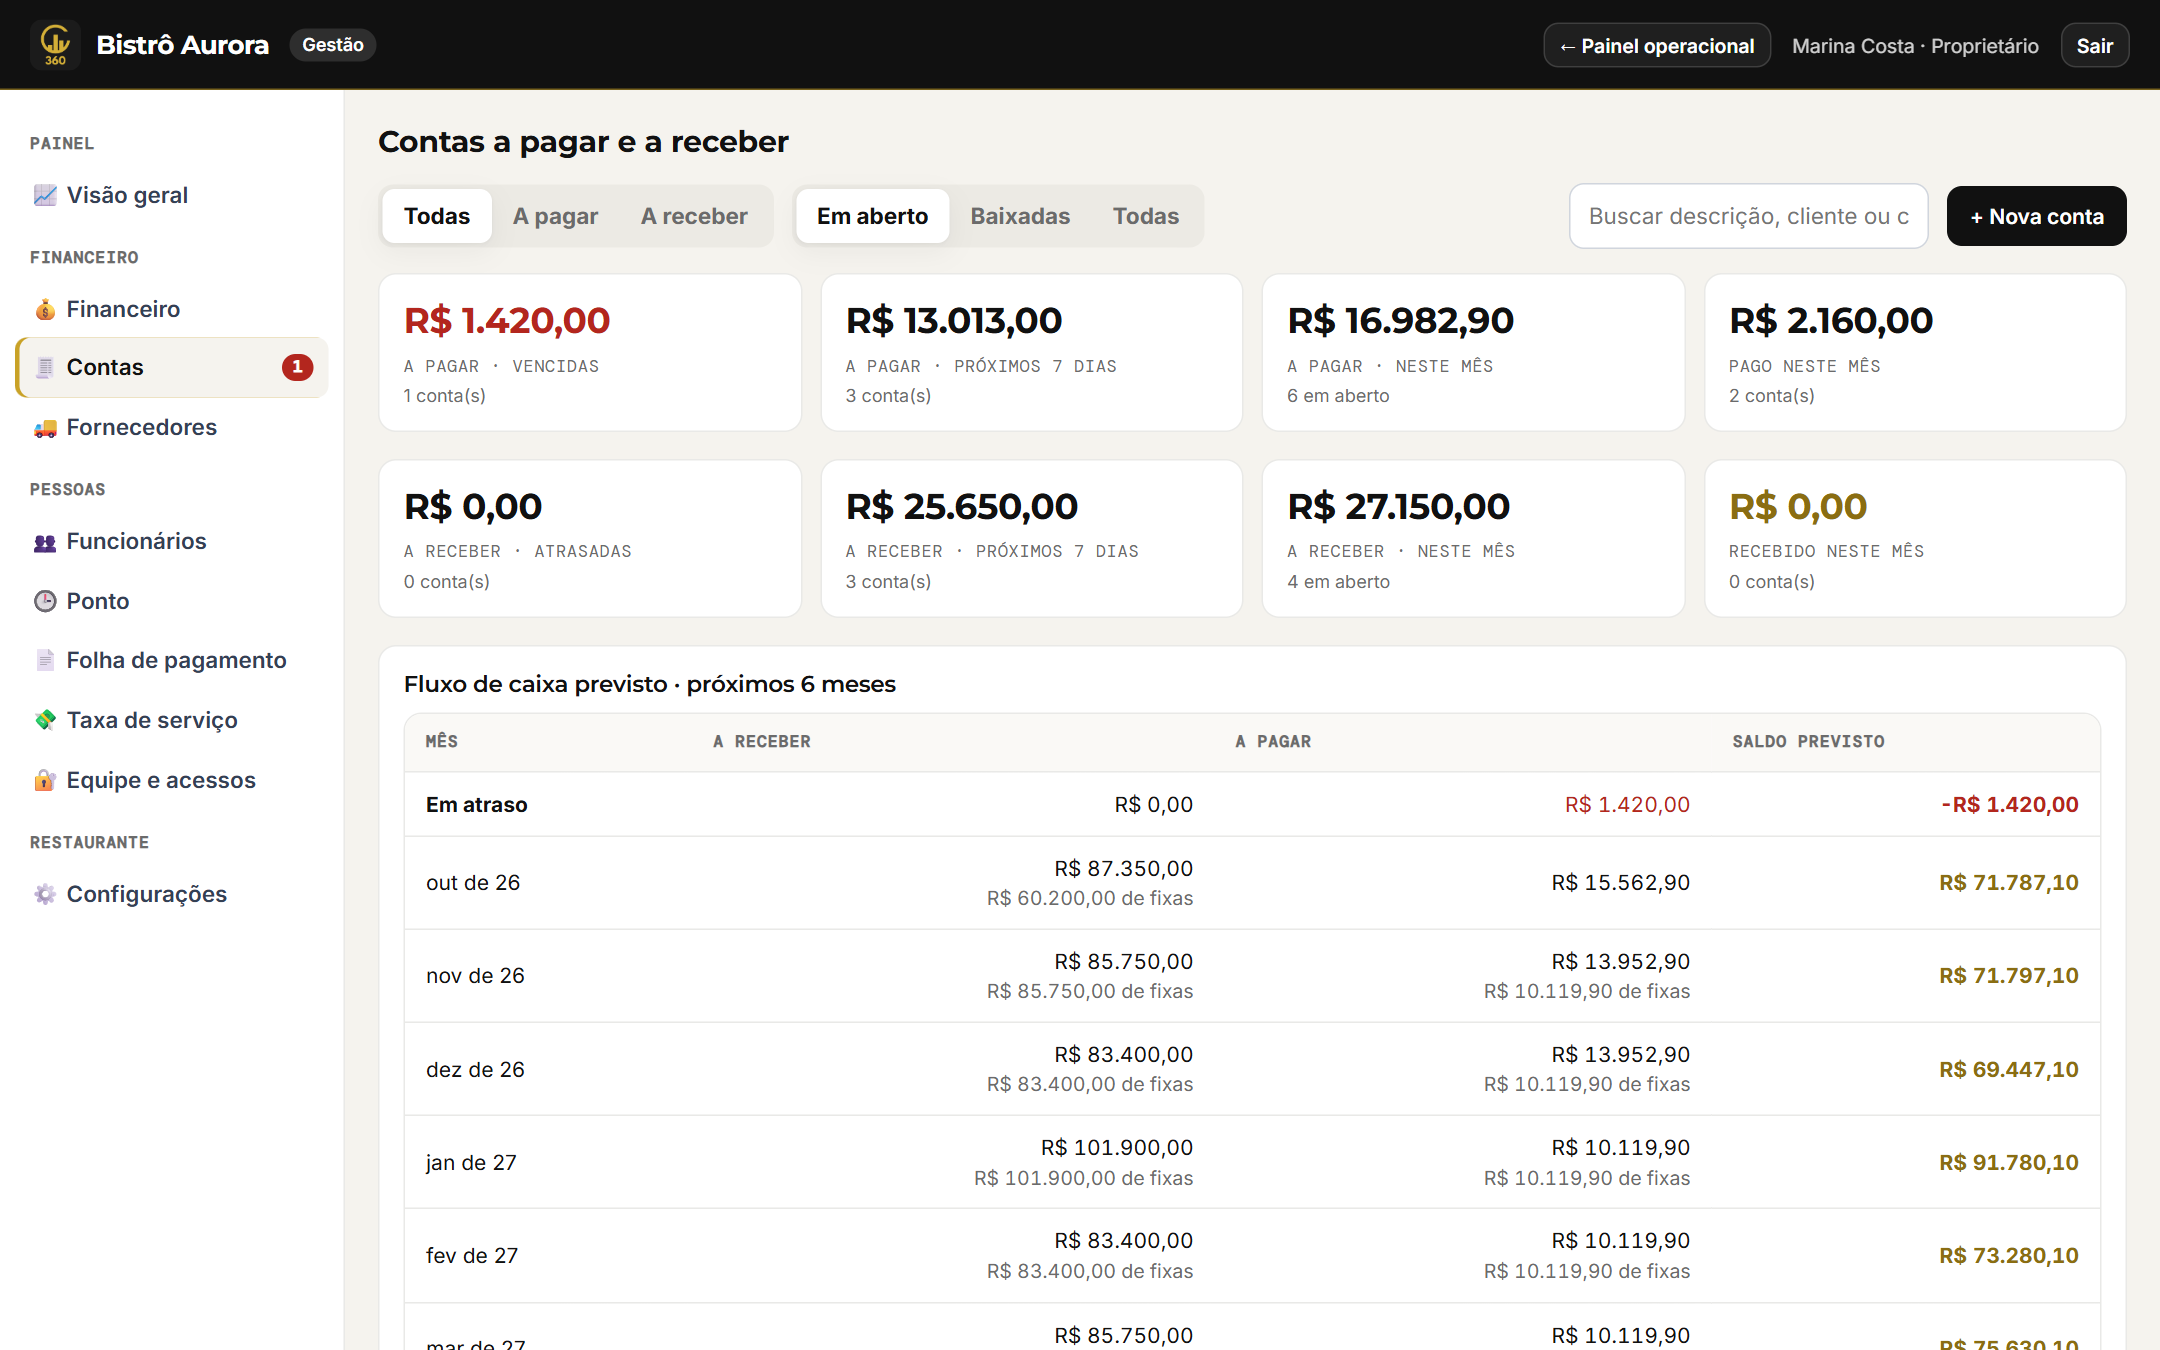
Task: Click the R$ 1.420,00 vencidas card
Action: coord(590,353)
